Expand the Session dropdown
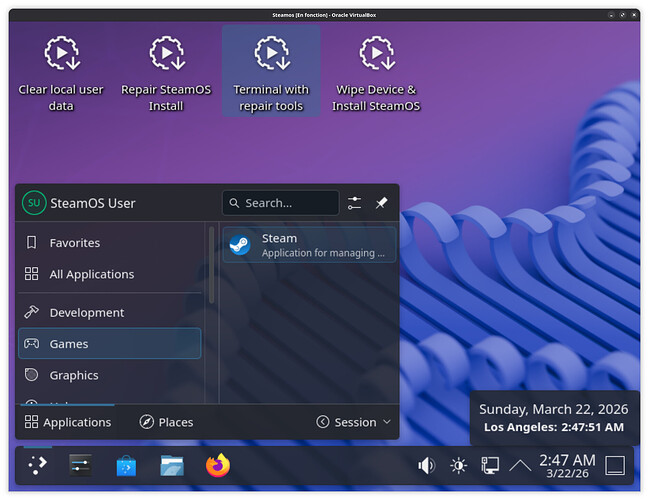 (x=354, y=422)
